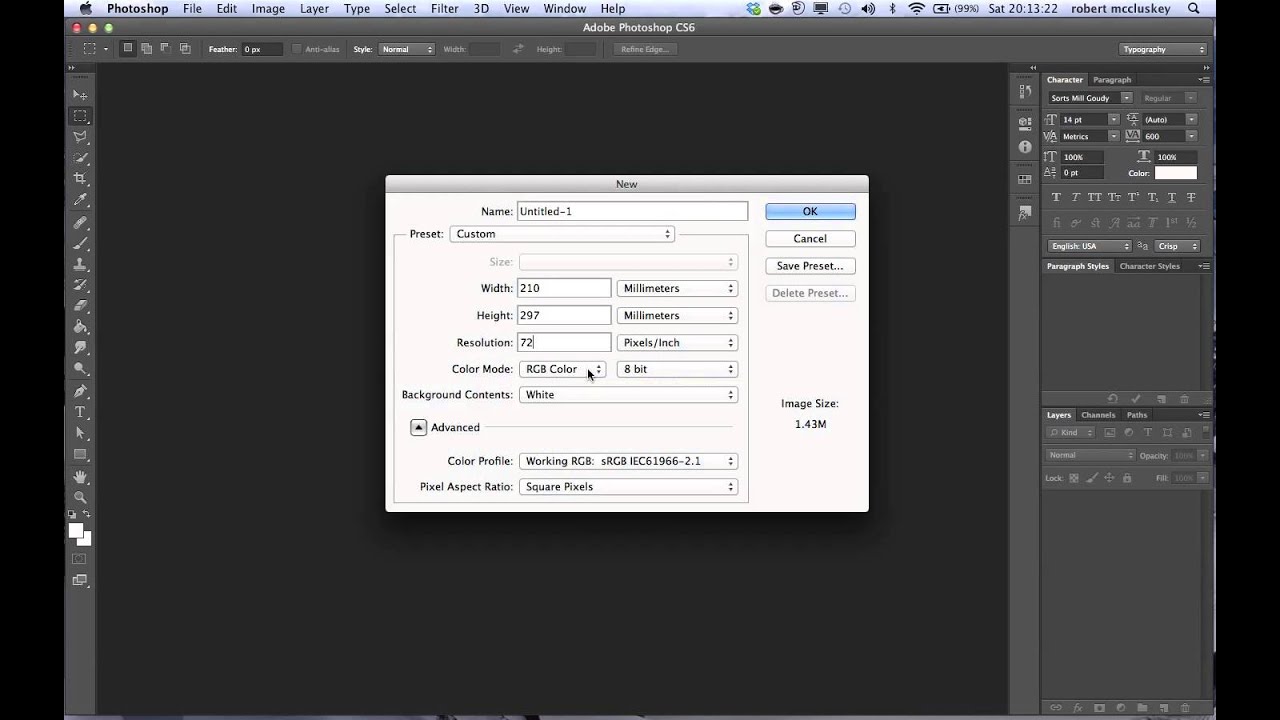This screenshot has width=1280, height=720.
Task: Select the Pen tool
Action: click(80, 391)
